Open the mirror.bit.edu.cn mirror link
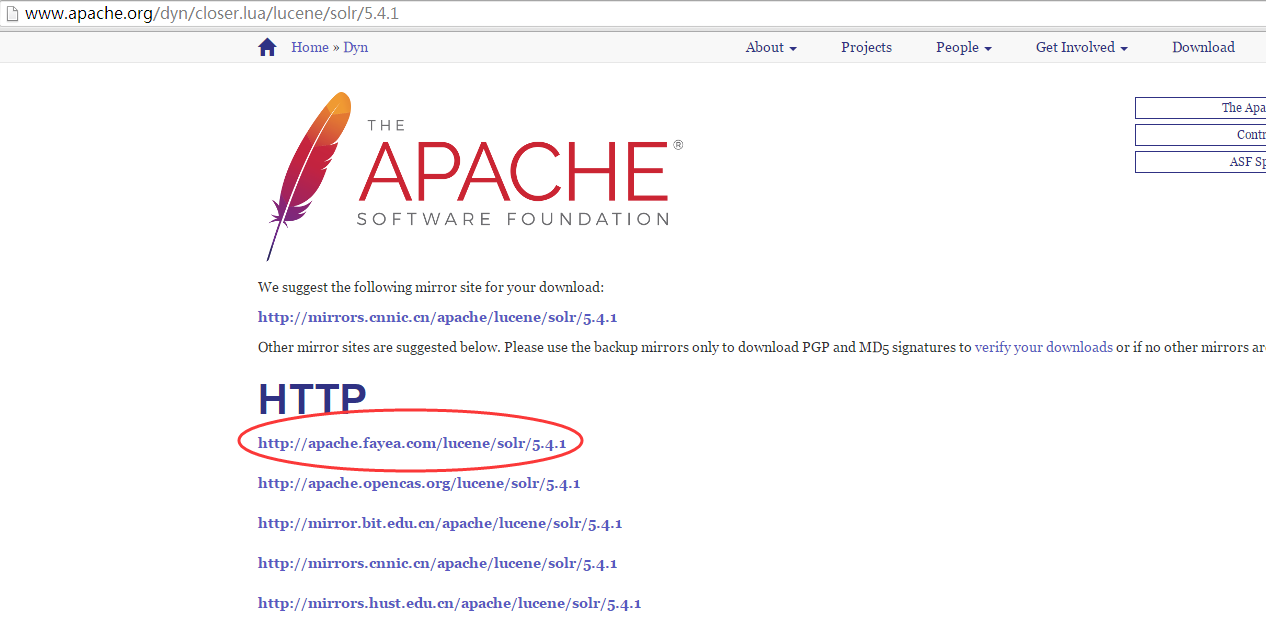The height and width of the screenshot is (641, 1266). pyautogui.click(x=440, y=523)
